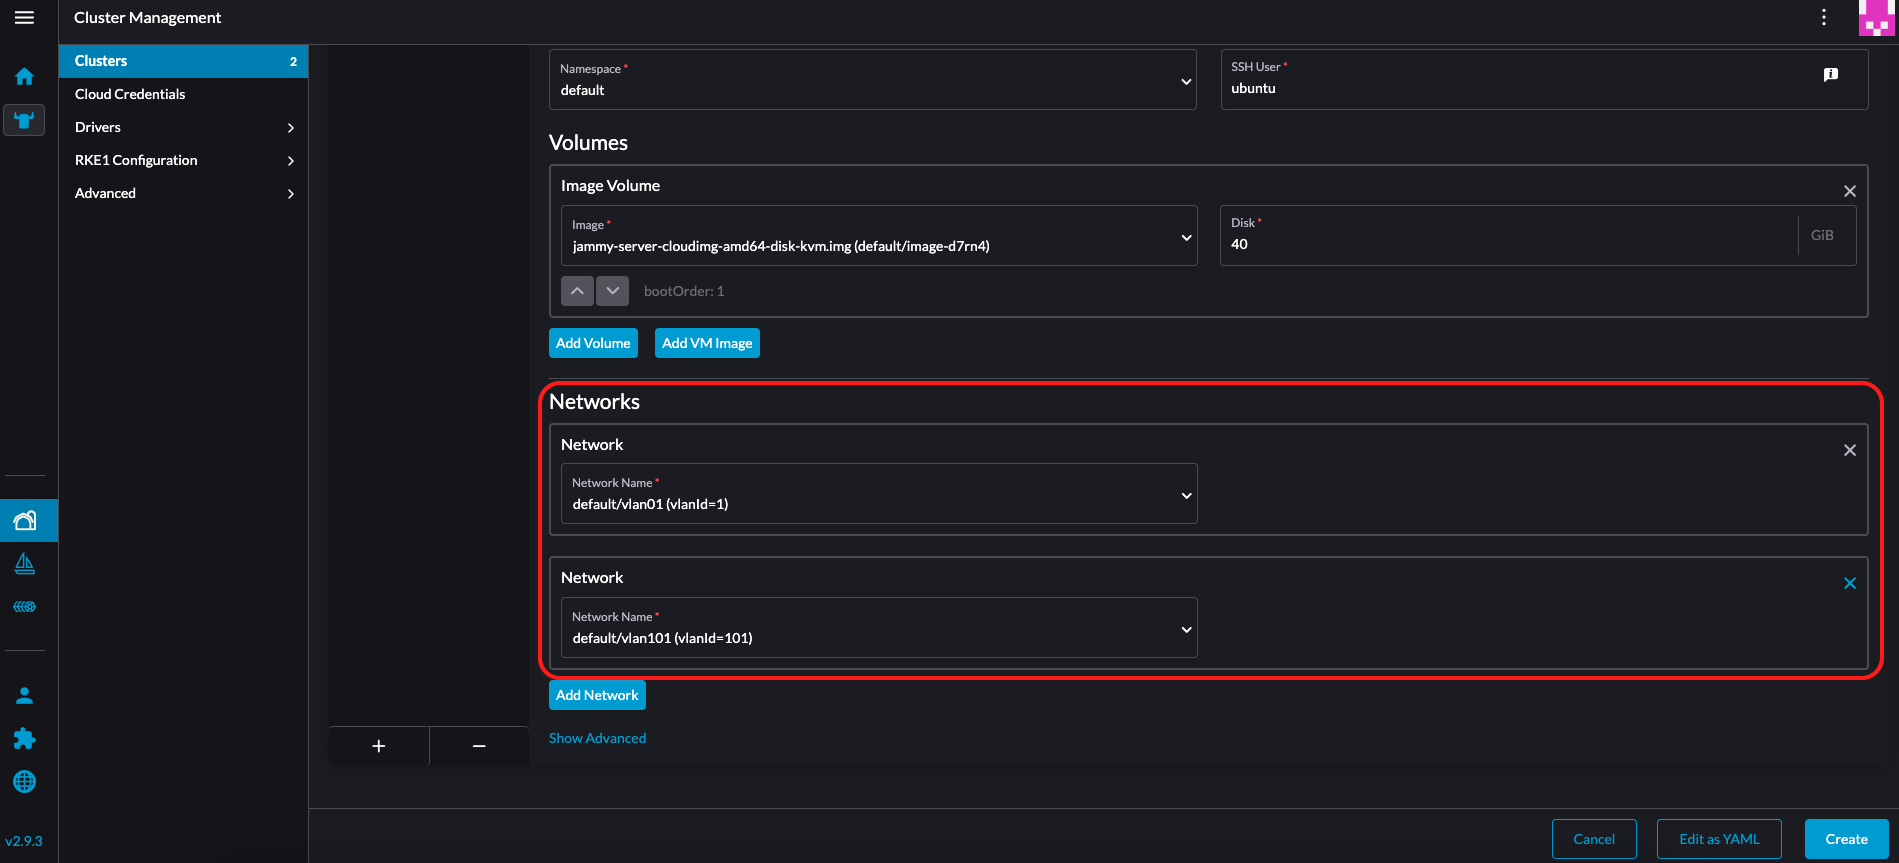Click the Edit as YAML button
This screenshot has height=863, width=1899.
(1718, 839)
